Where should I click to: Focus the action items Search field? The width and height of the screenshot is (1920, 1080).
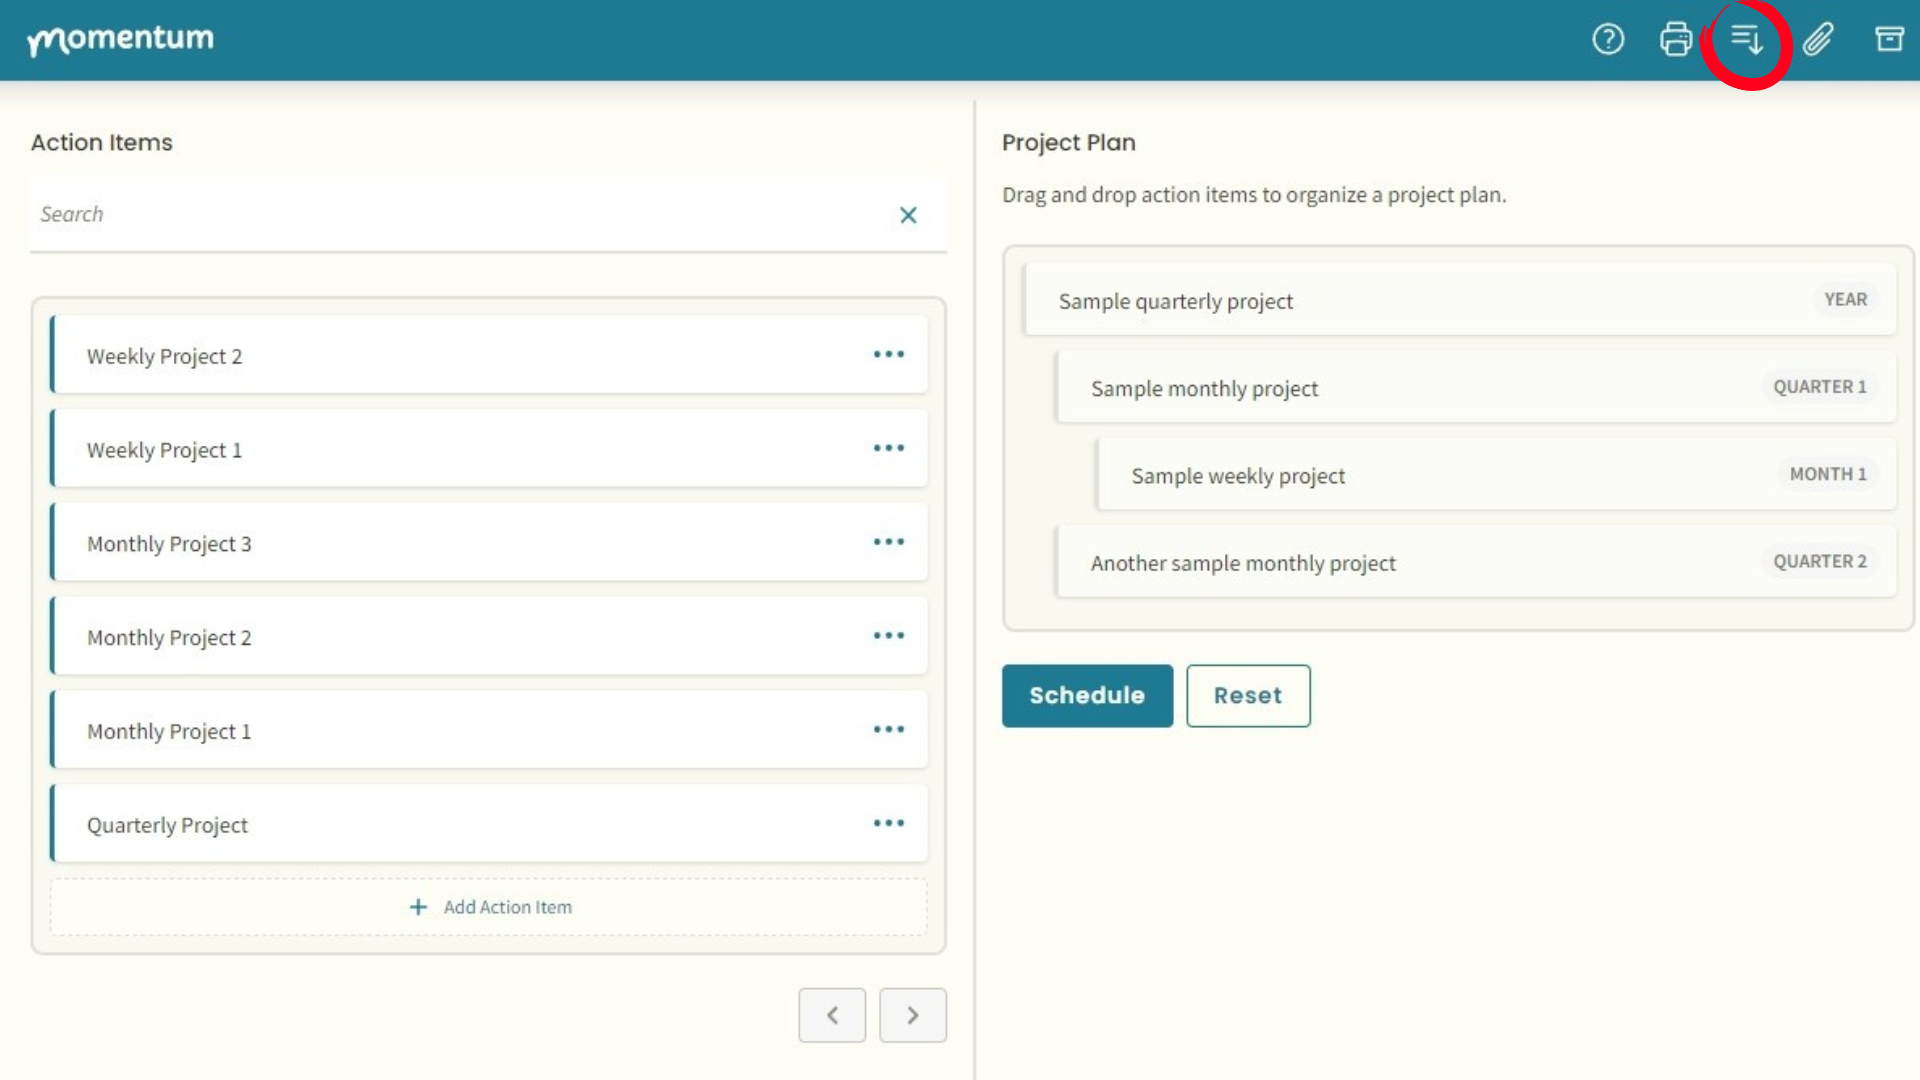coord(460,215)
